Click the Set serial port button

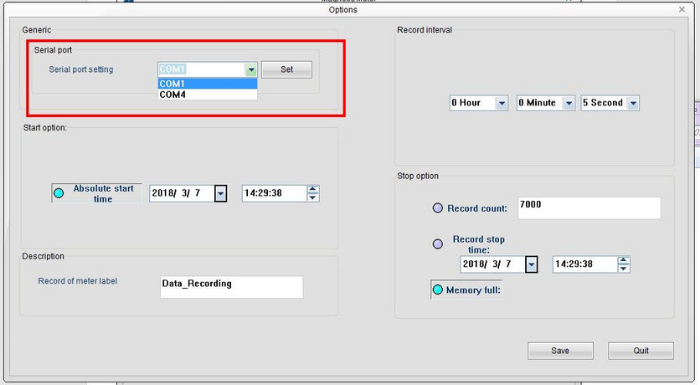click(287, 70)
